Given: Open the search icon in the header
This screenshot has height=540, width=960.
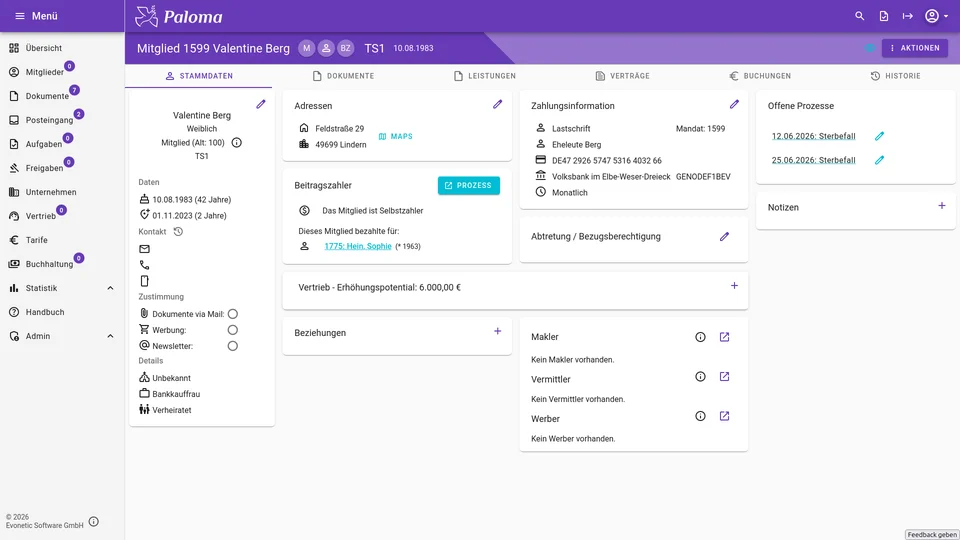Looking at the screenshot, I should [x=860, y=16].
